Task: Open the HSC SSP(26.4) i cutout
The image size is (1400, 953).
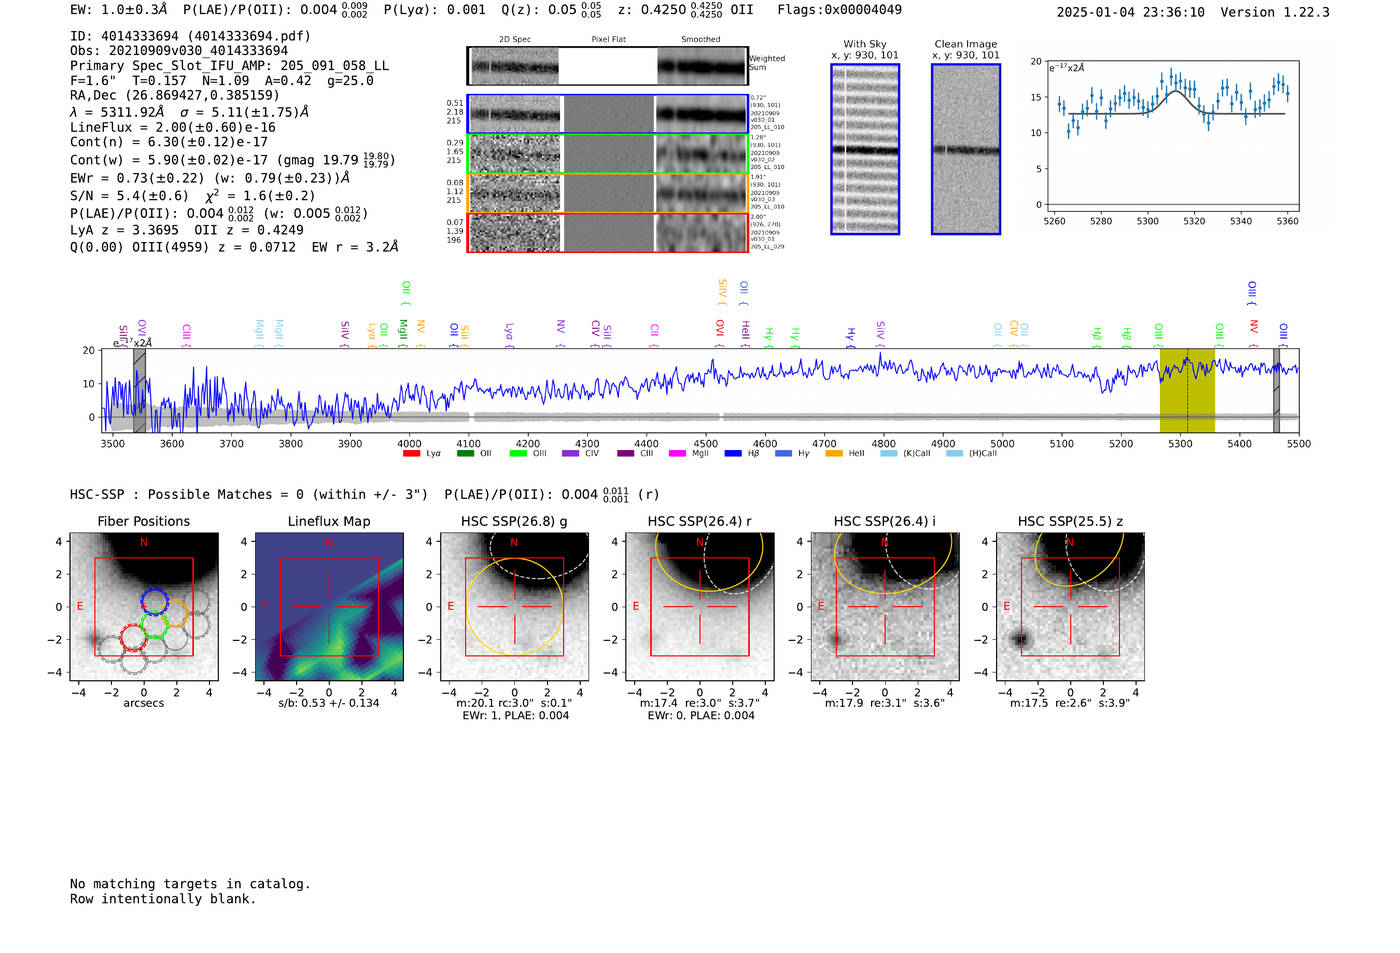Action: coord(885,607)
